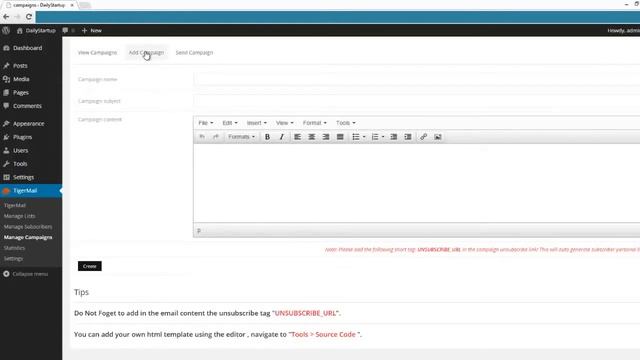Click the Howdy admin account link
The width and height of the screenshot is (640, 360).
pos(623,31)
